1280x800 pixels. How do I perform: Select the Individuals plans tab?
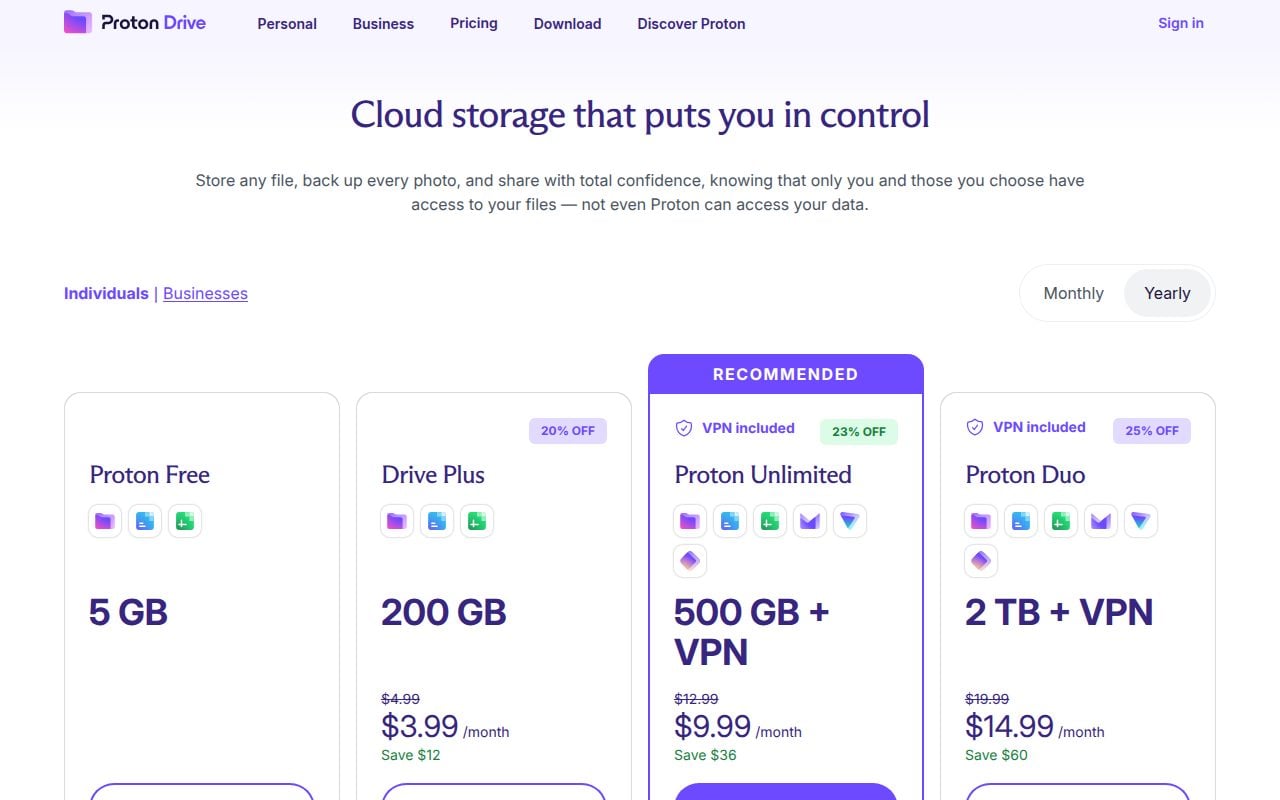106,293
